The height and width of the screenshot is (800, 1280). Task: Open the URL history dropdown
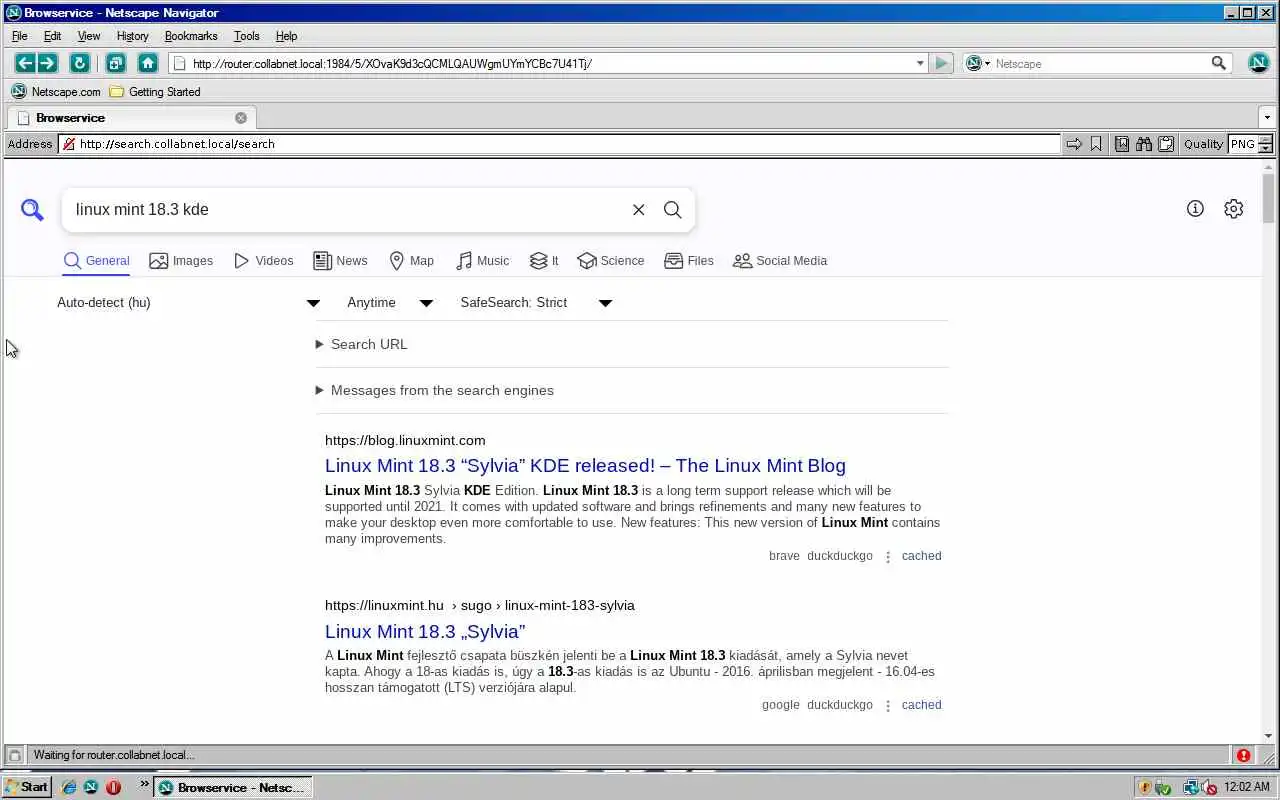point(920,63)
